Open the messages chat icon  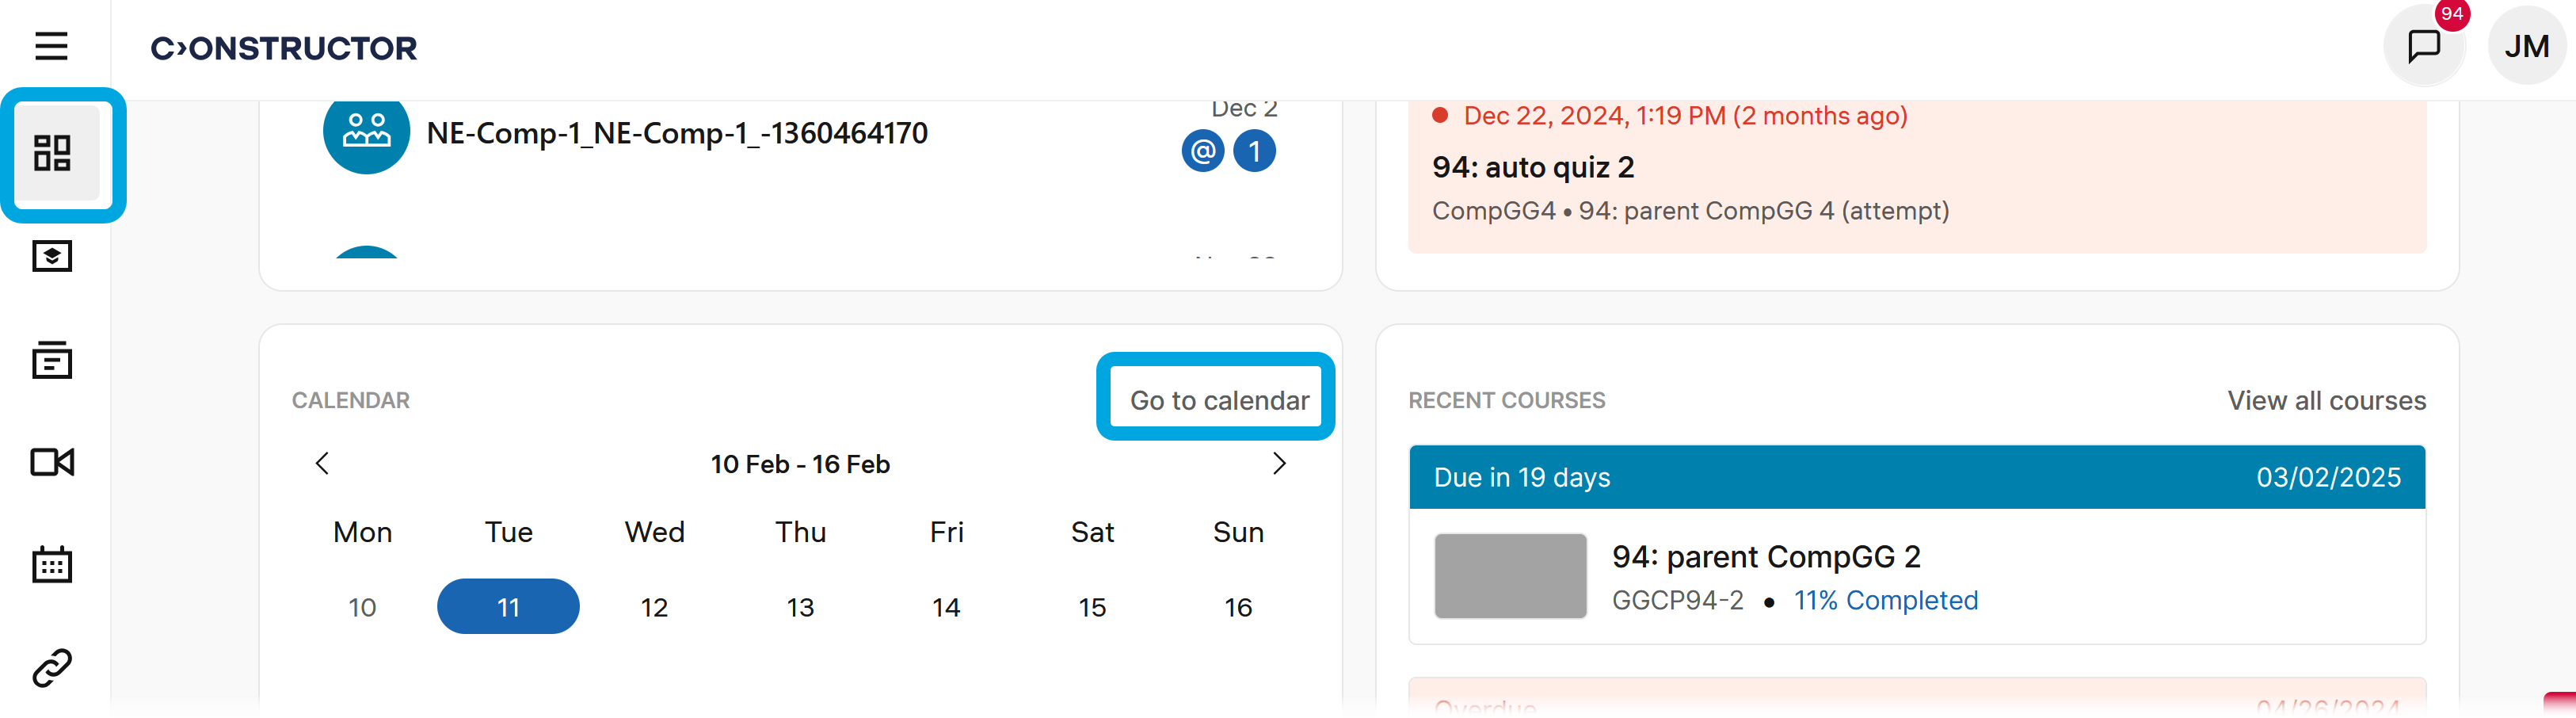pos(2423,46)
